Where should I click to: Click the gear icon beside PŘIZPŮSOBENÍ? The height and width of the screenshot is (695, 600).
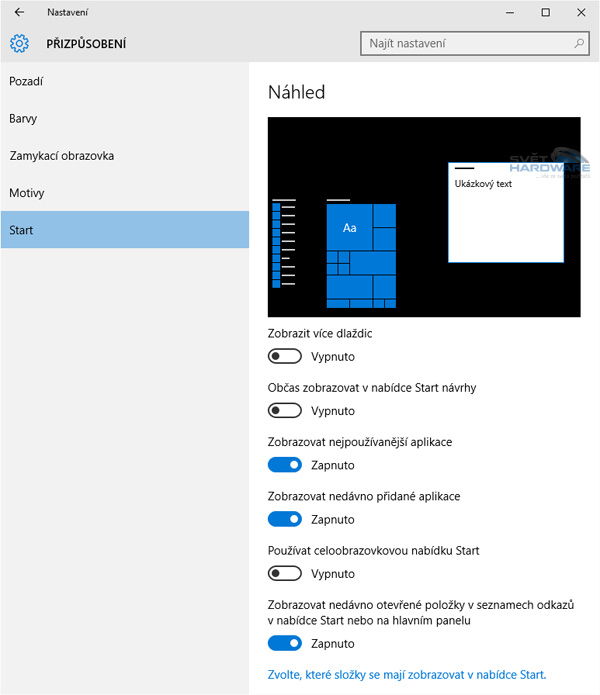[20, 44]
